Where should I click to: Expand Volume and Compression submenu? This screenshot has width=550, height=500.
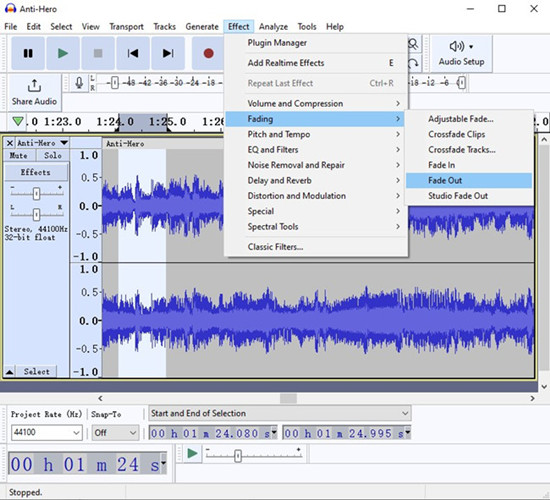click(x=316, y=104)
